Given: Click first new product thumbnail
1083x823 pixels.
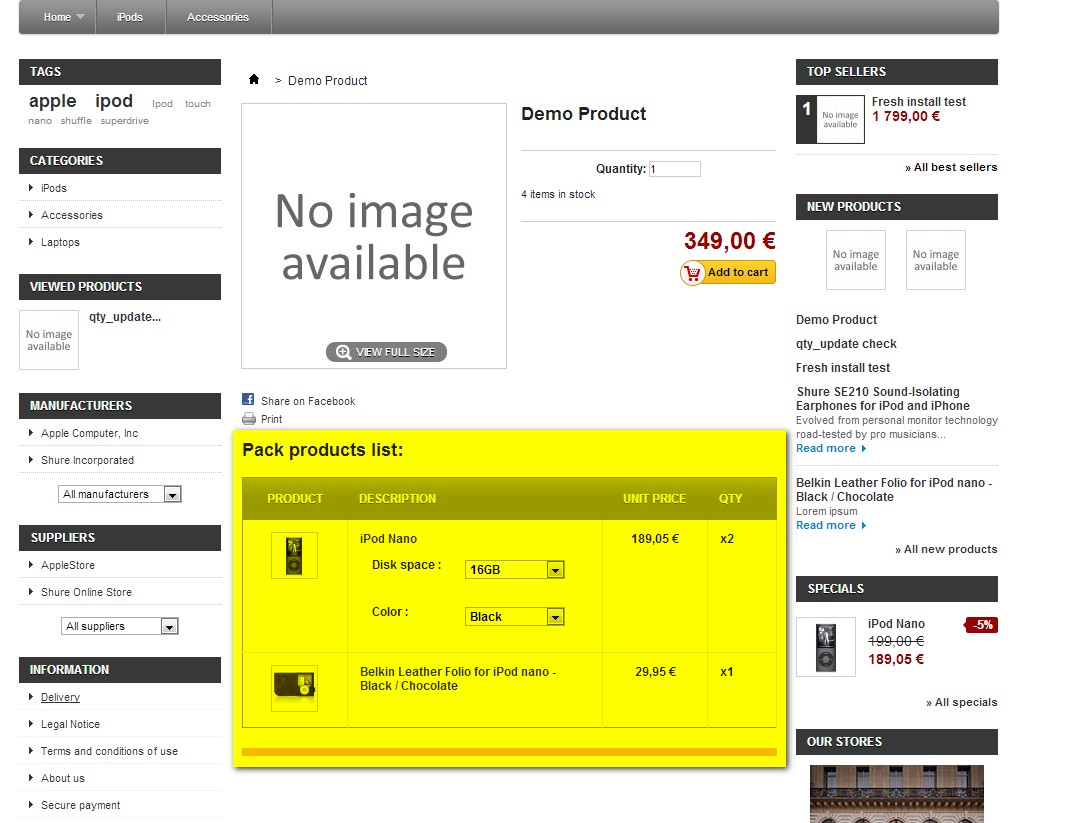Looking at the screenshot, I should point(856,260).
